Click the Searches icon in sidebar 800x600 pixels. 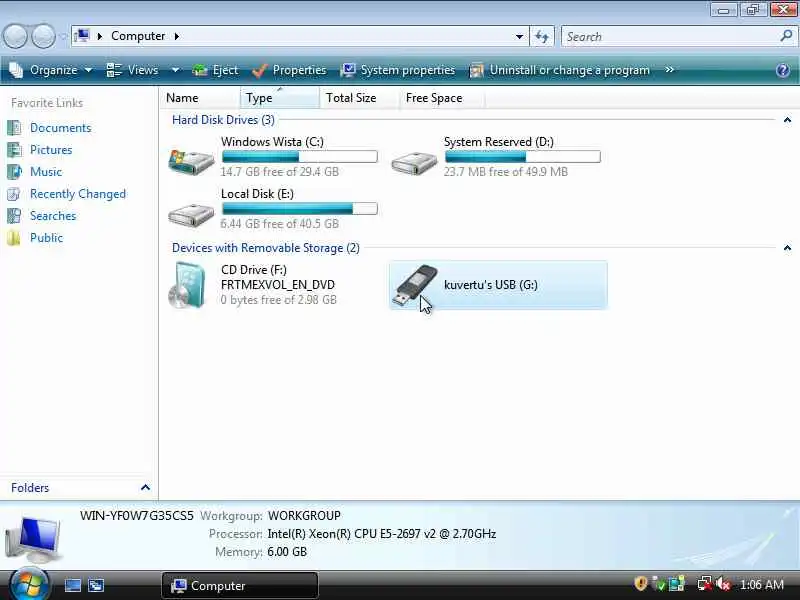14,216
